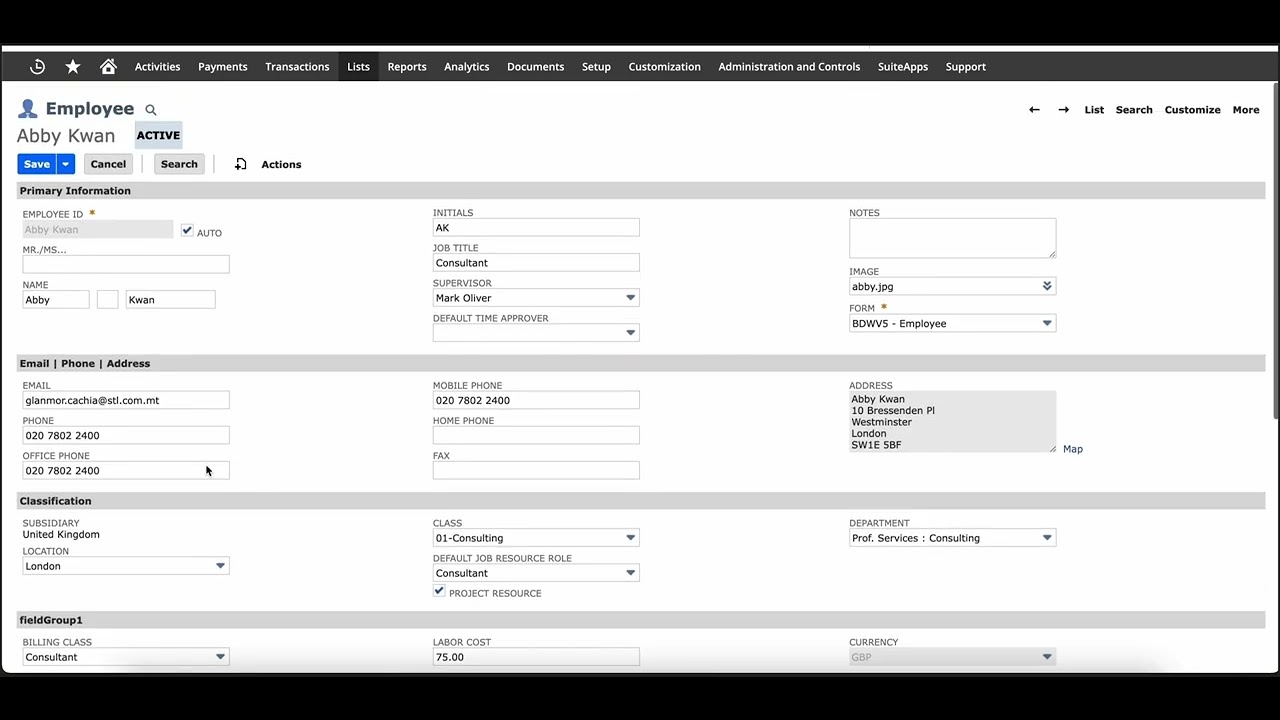Screen dimensions: 1280x720
Task: Click the Mr./Ms. input field
Action: tap(126, 265)
